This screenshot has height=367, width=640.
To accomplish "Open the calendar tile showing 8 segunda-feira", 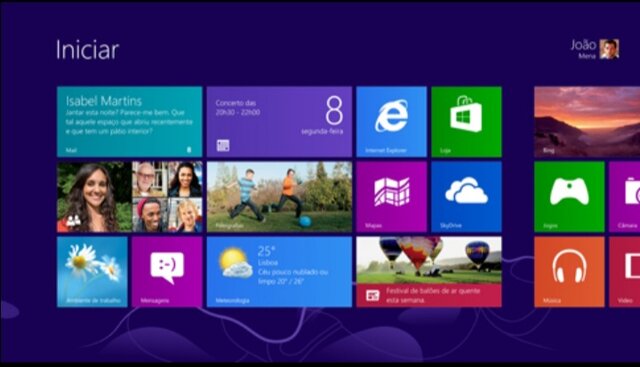I will pyautogui.click(x=279, y=122).
